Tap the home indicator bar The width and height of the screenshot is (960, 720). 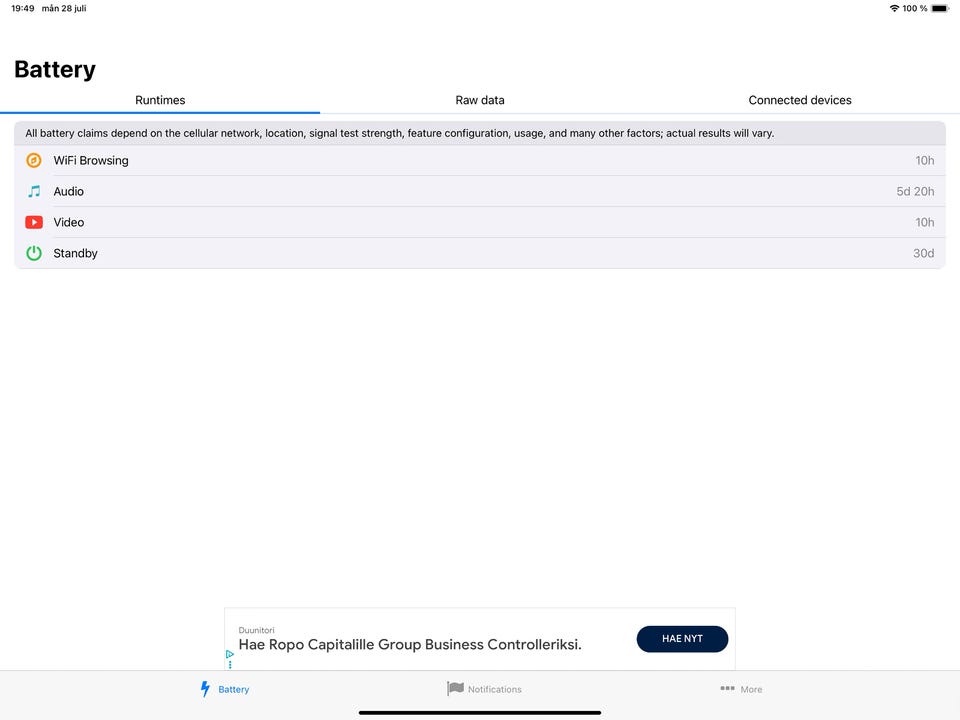[x=480, y=713]
